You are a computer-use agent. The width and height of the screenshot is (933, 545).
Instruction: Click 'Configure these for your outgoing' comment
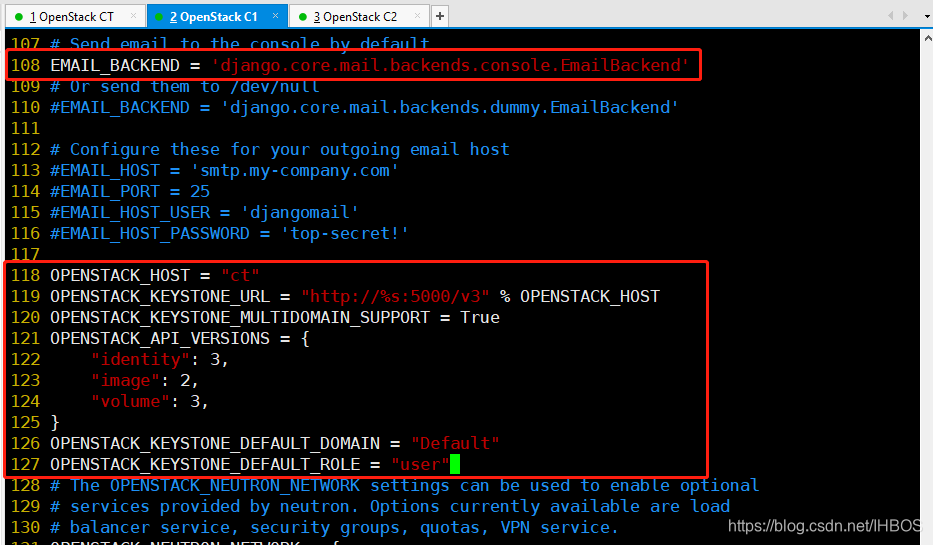[x=280, y=149]
